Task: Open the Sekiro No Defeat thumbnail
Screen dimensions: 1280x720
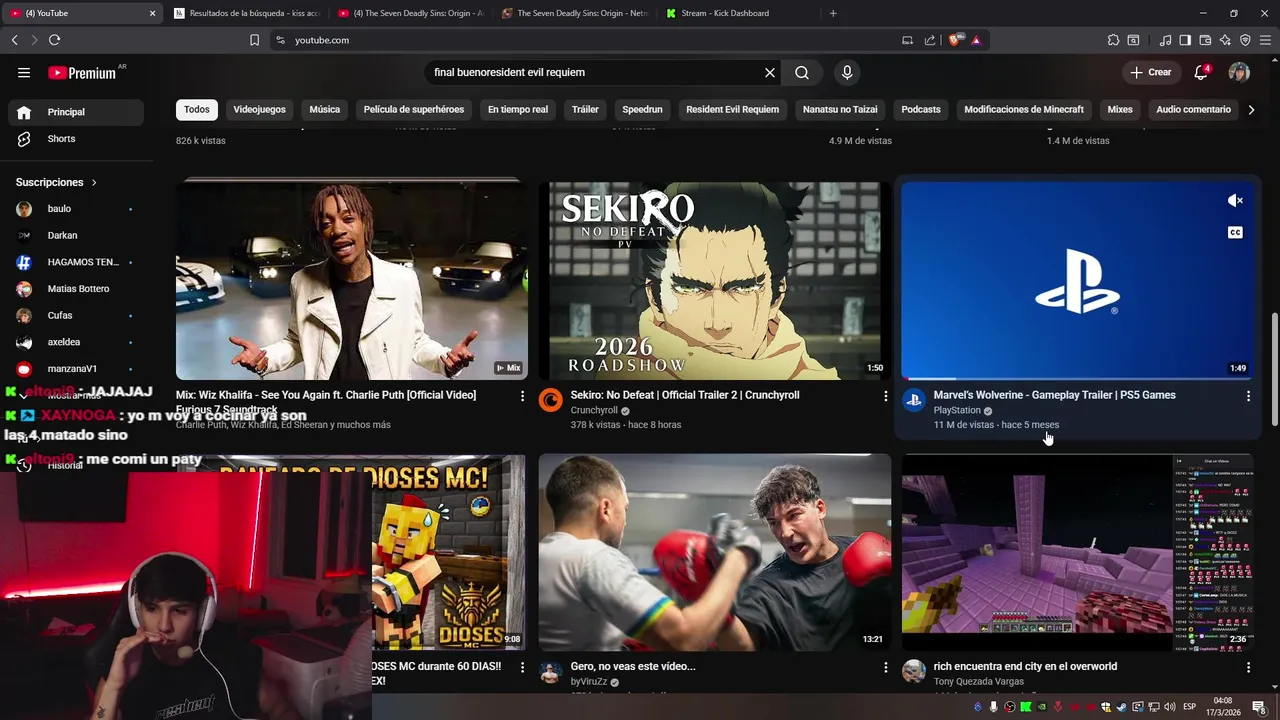Action: tap(715, 280)
